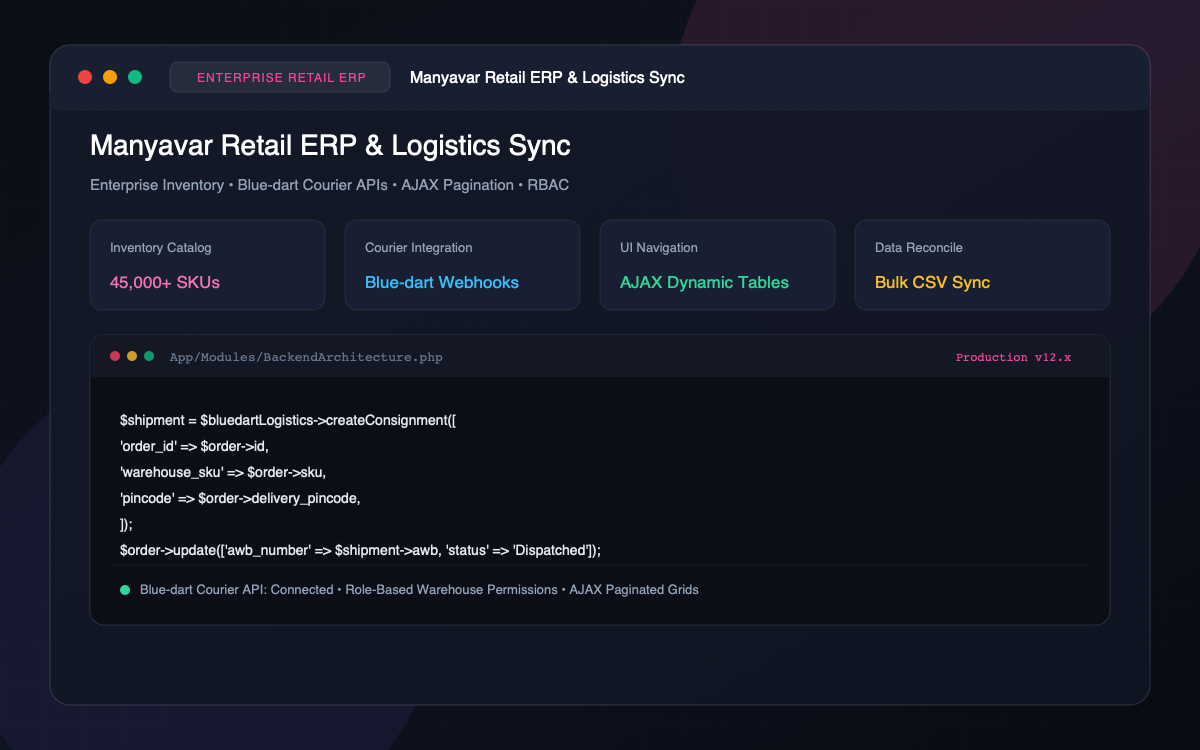Viewport: 1200px width, 750px height.
Task: Open the Courier Integration card
Action: coord(462,265)
